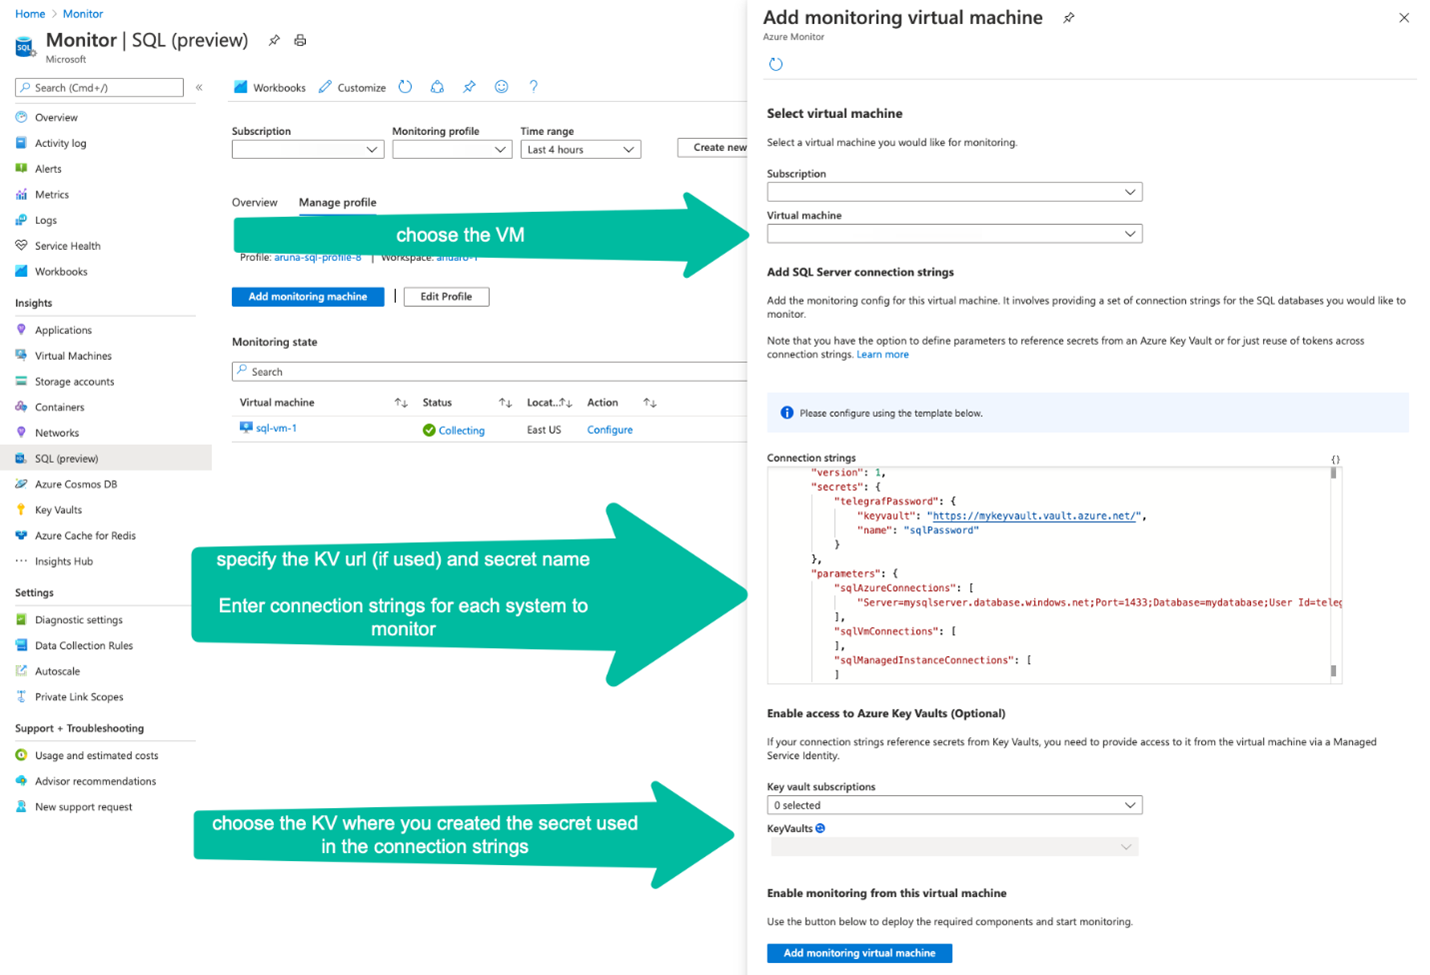Expand the Monitoring profile dropdown

click(x=452, y=149)
